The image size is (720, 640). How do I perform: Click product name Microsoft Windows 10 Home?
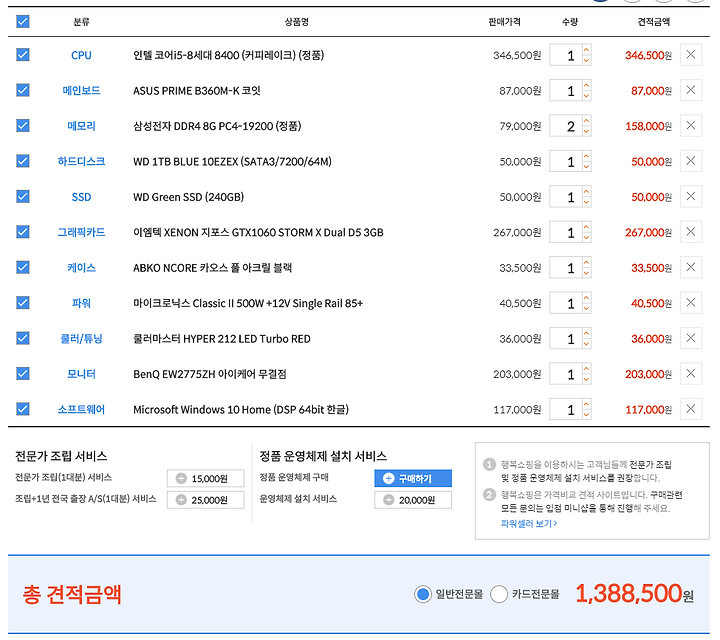pos(241,410)
